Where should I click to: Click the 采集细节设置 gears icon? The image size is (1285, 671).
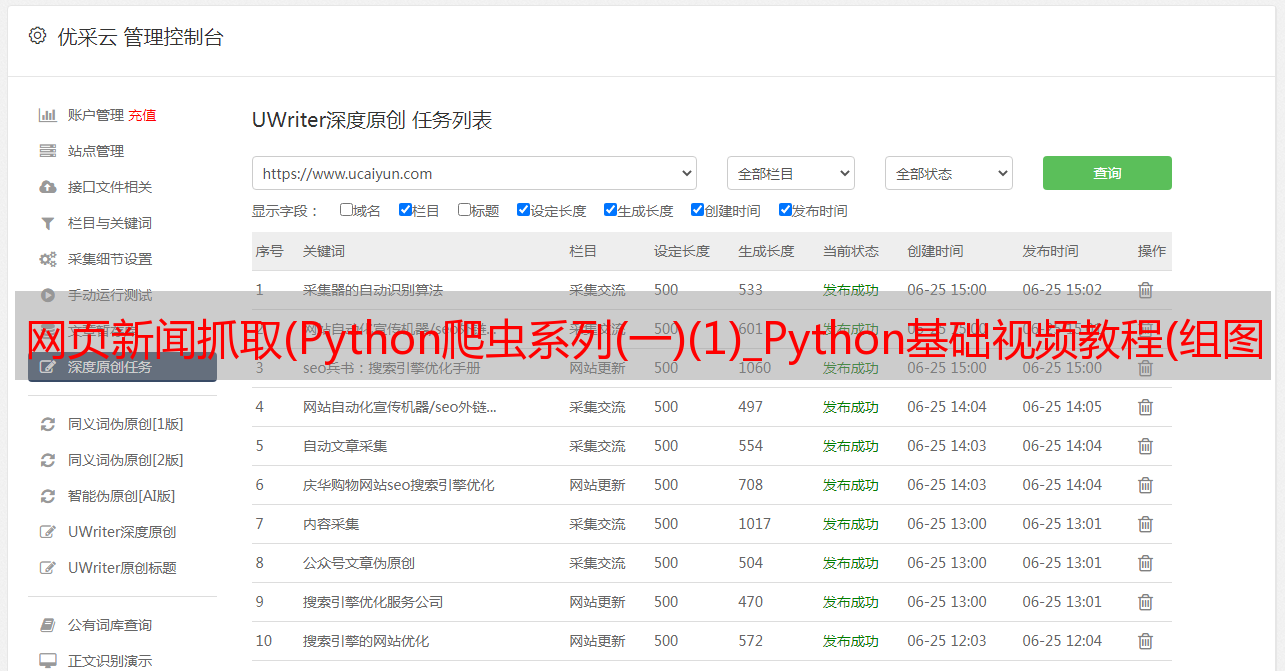47,259
